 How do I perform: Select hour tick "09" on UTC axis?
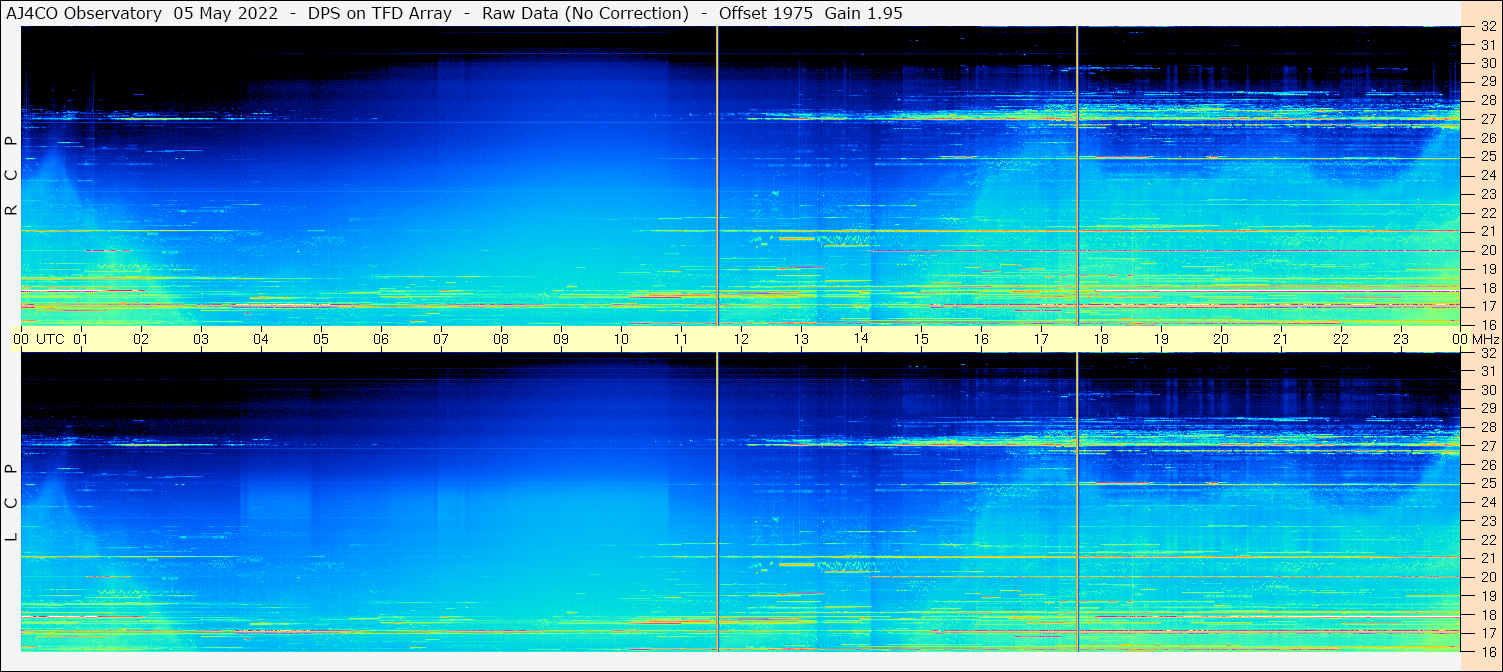(561, 339)
